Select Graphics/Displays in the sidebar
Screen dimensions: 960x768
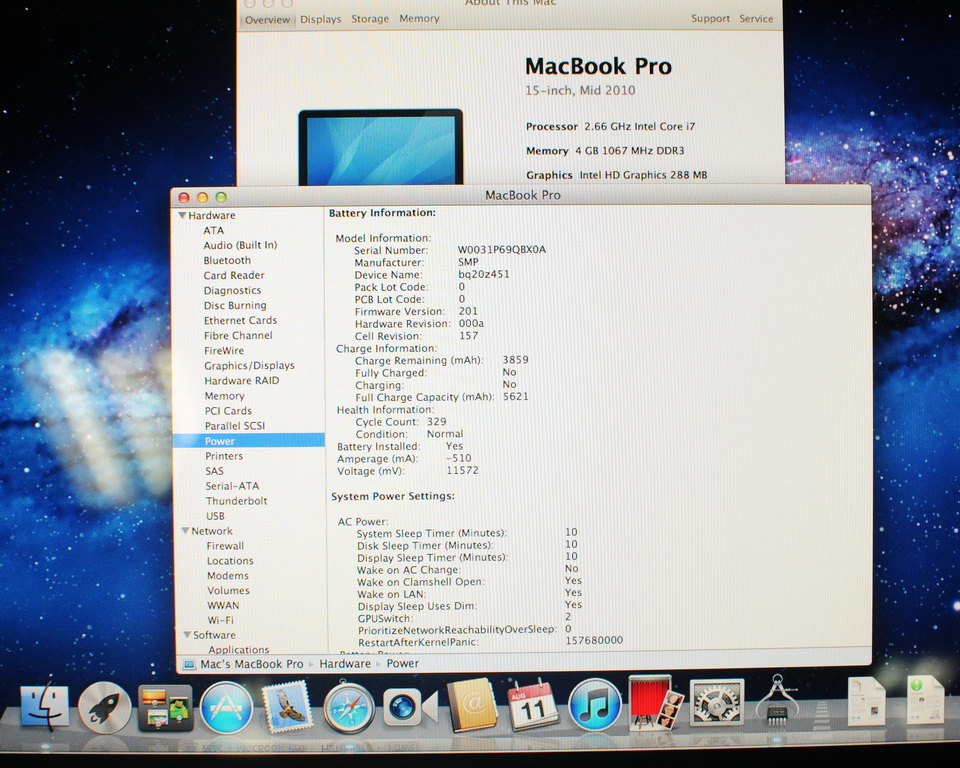click(249, 366)
